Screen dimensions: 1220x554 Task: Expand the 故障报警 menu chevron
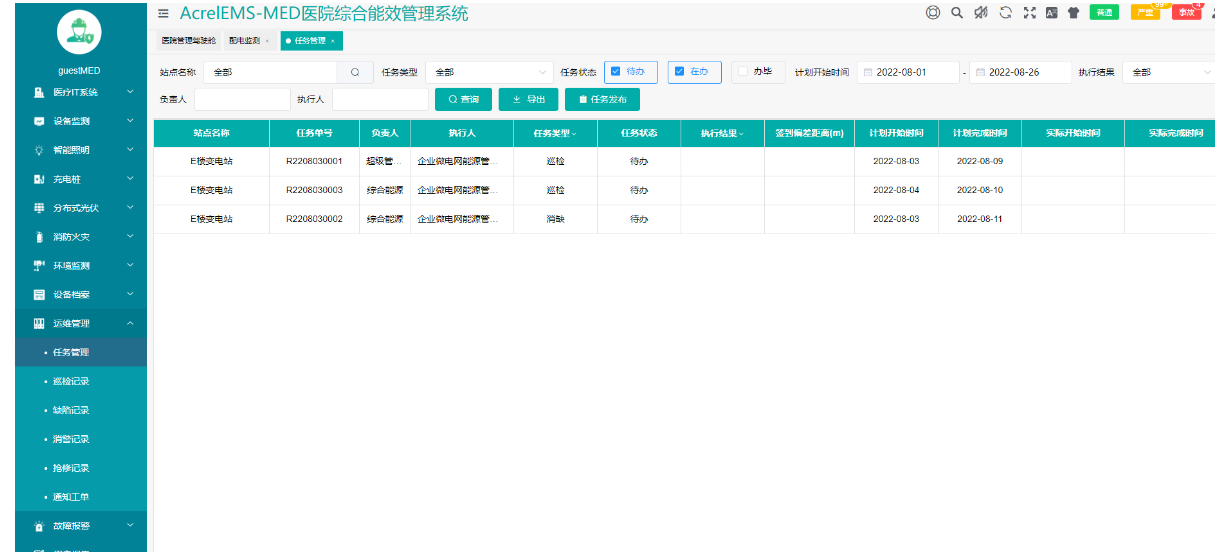coord(130,526)
